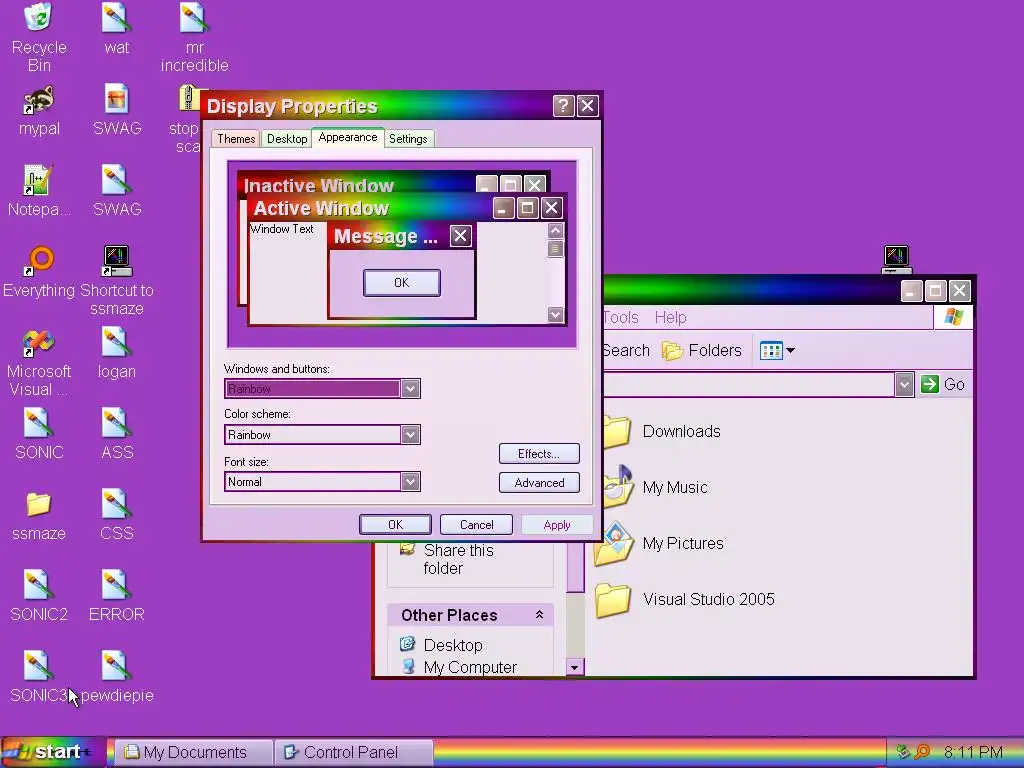Click the Advanced button
The height and width of the screenshot is (768, 1024).
click(x=539, y=483)
